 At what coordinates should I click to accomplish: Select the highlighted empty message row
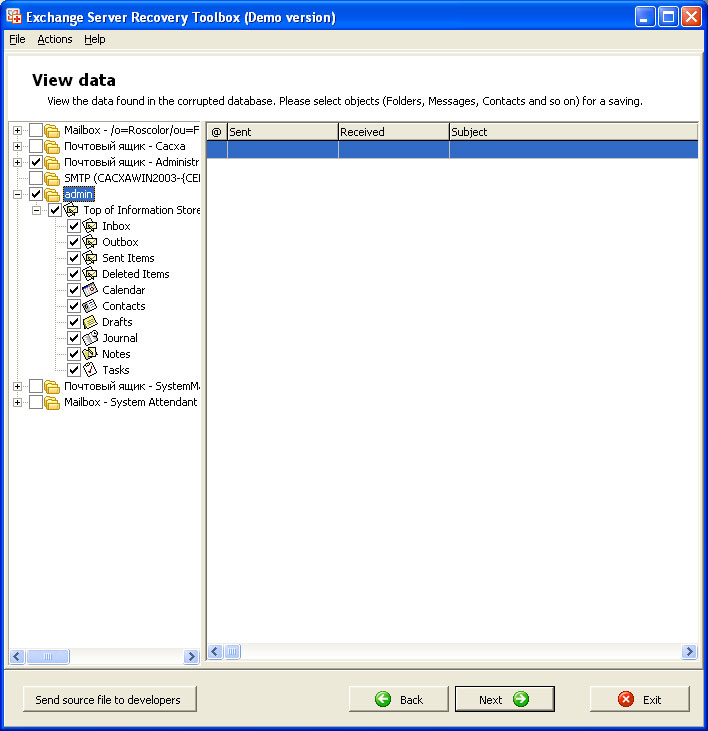(452, 150)
